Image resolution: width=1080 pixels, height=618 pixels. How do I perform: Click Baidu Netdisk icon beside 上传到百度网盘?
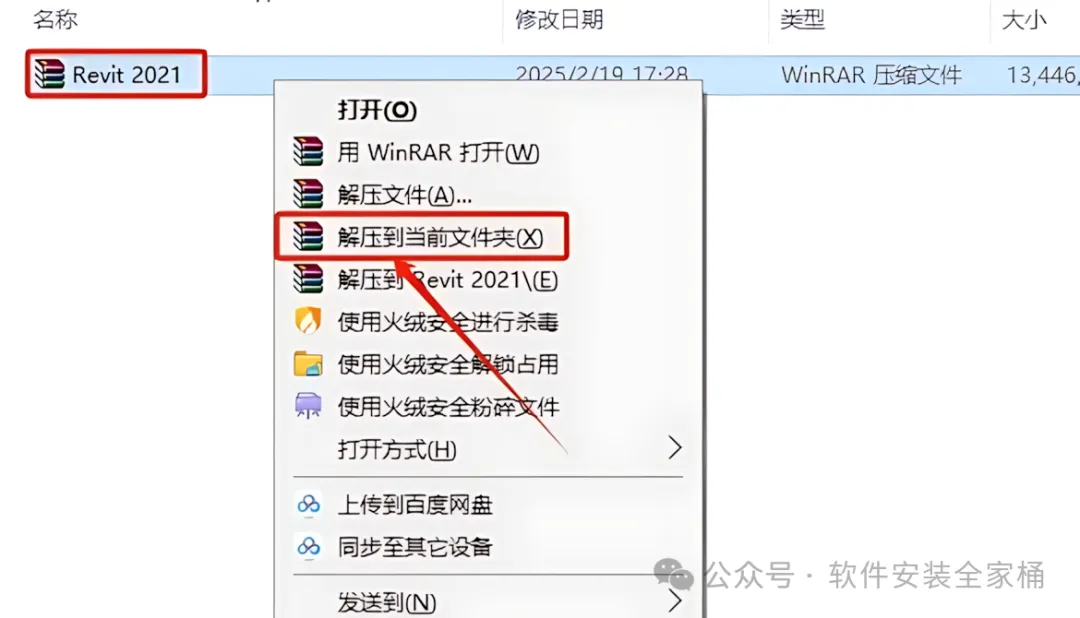click(309, 504)
